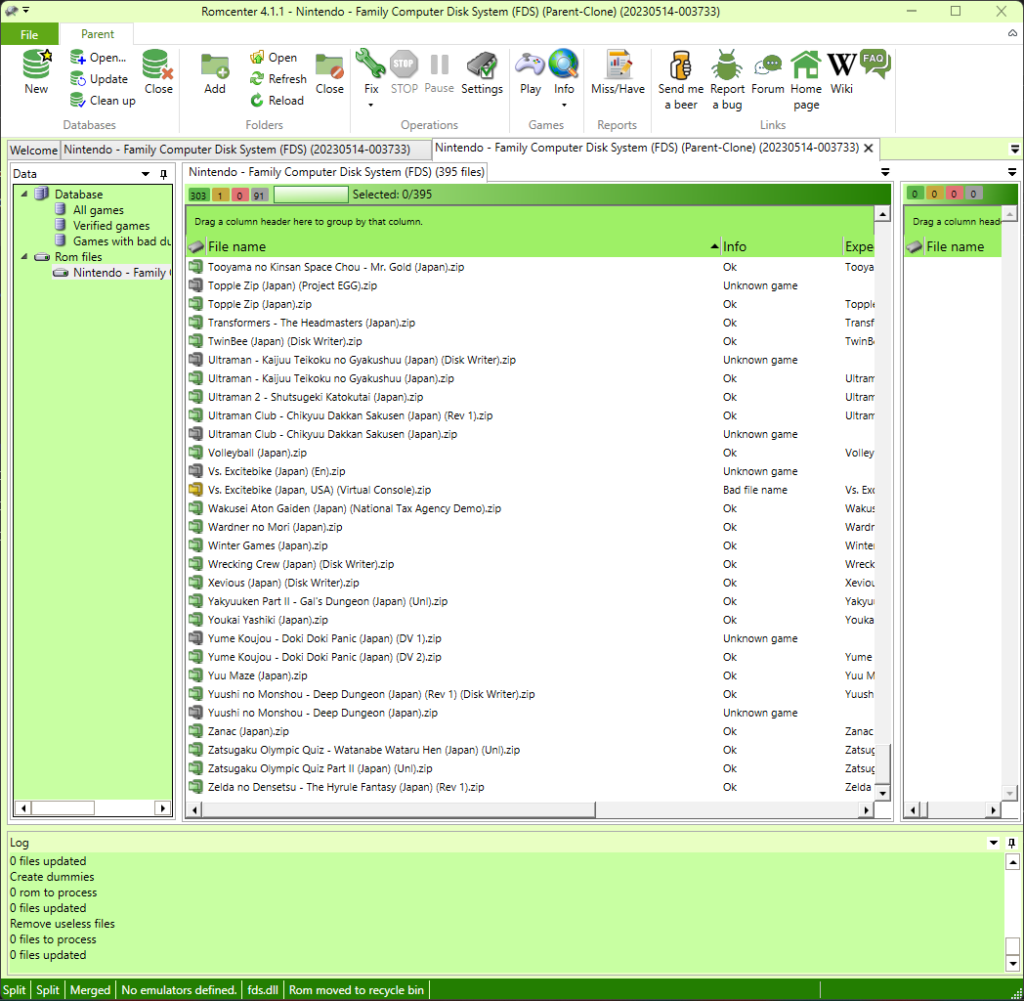Pause the current operation

(x=439, y=72)
